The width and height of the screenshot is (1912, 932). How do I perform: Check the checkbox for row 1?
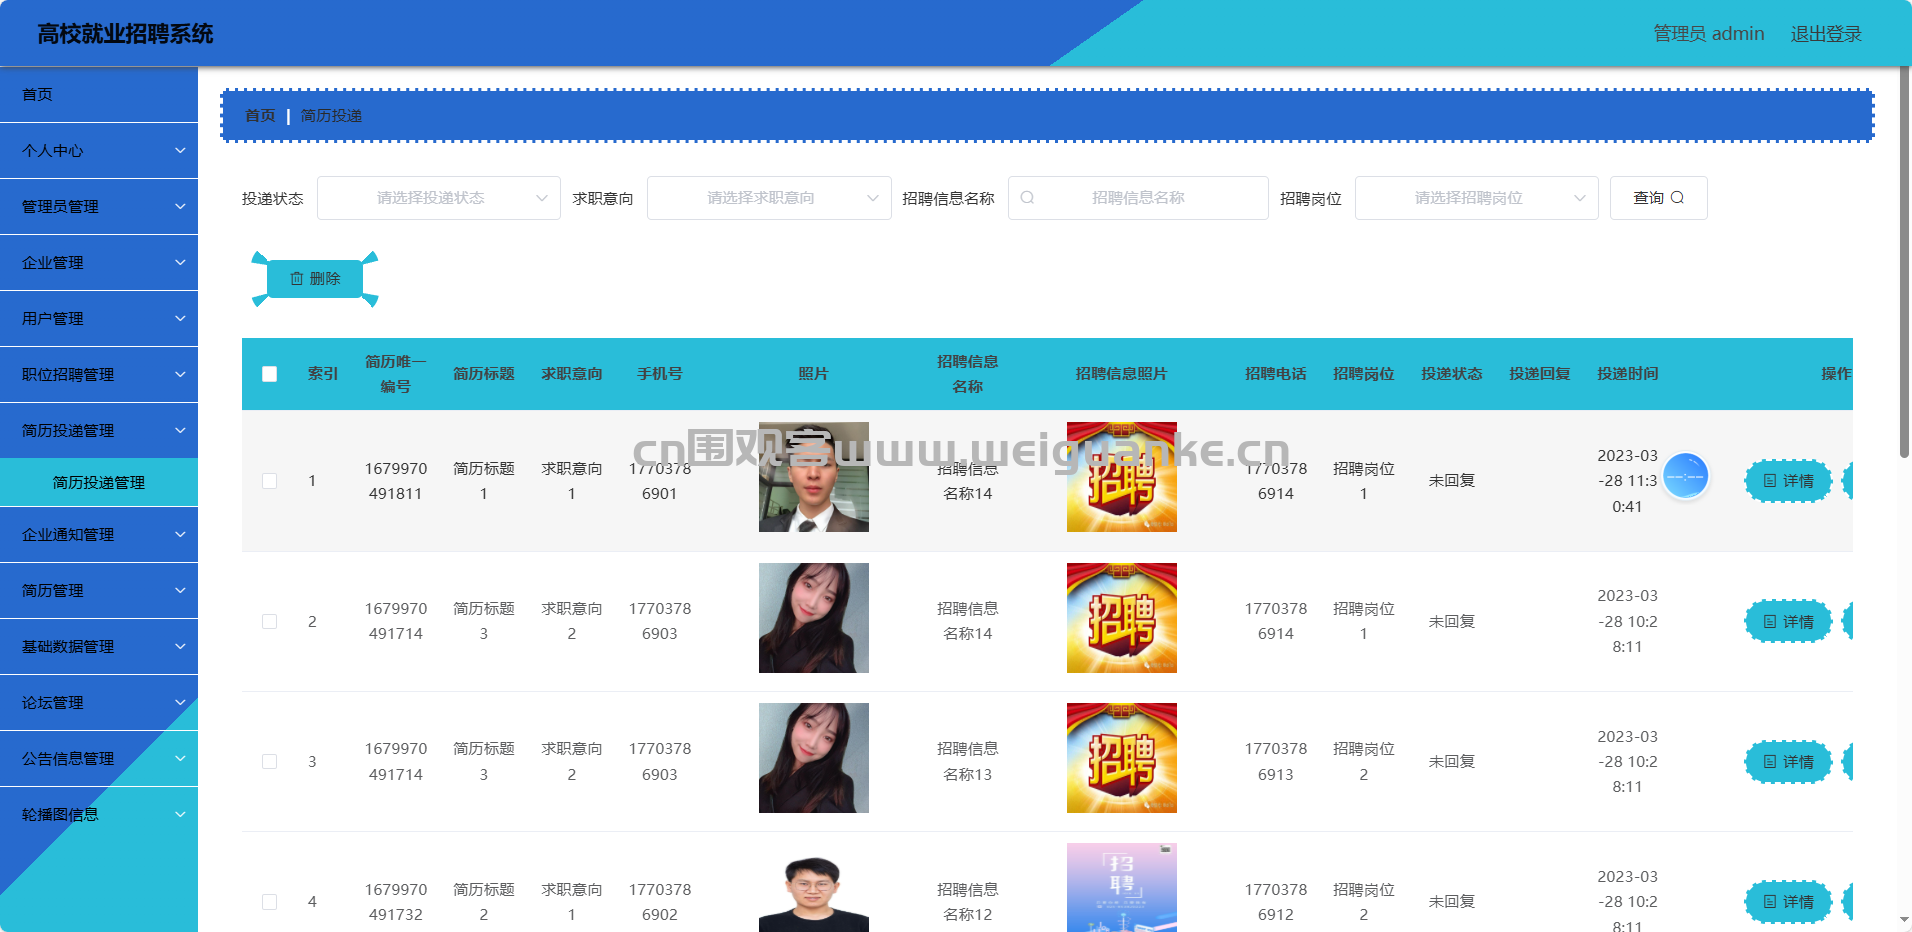click(269, 481)
